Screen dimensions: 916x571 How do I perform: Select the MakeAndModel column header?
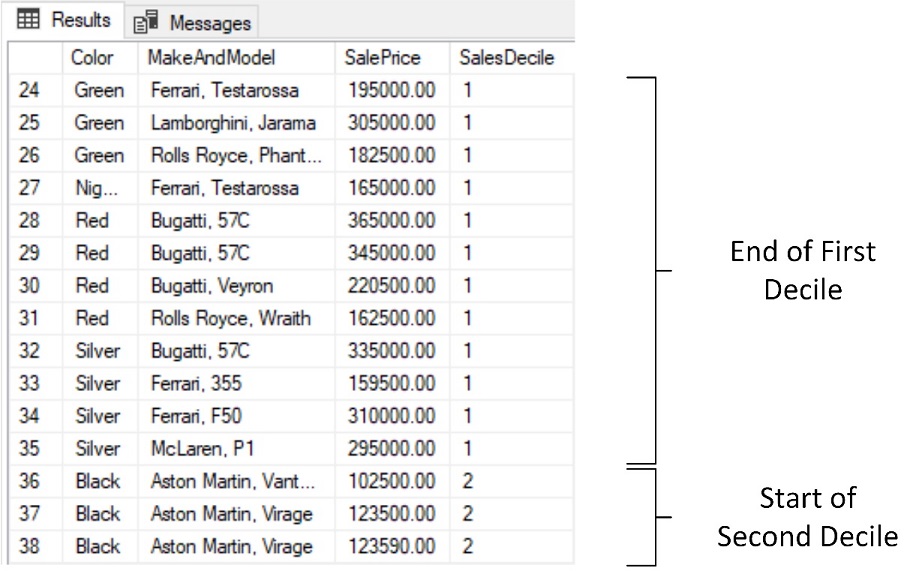click(211, 58)
